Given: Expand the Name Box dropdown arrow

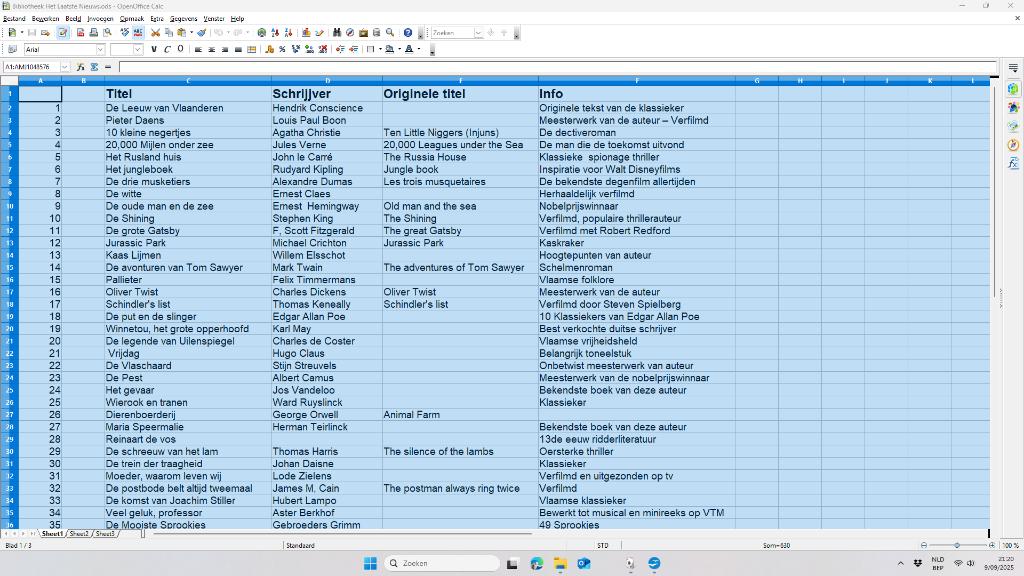Looking at the screenshot, I should tap(65, 67).
